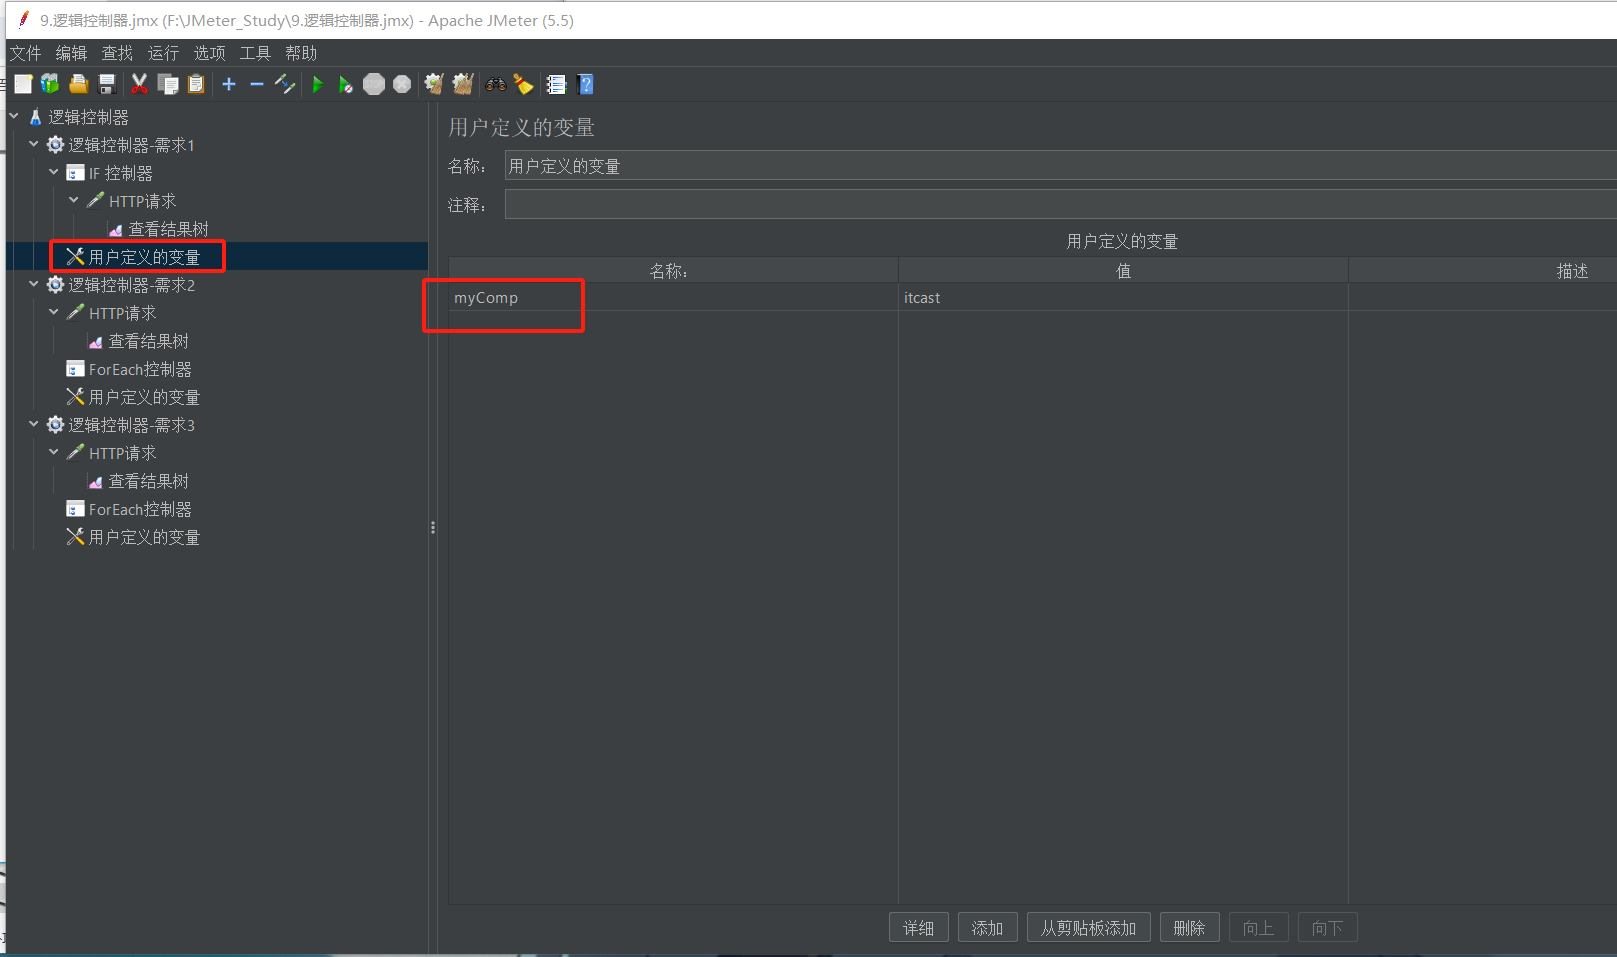Click the 删除 button
1617x957 pixels.
tap(1190, 928)
